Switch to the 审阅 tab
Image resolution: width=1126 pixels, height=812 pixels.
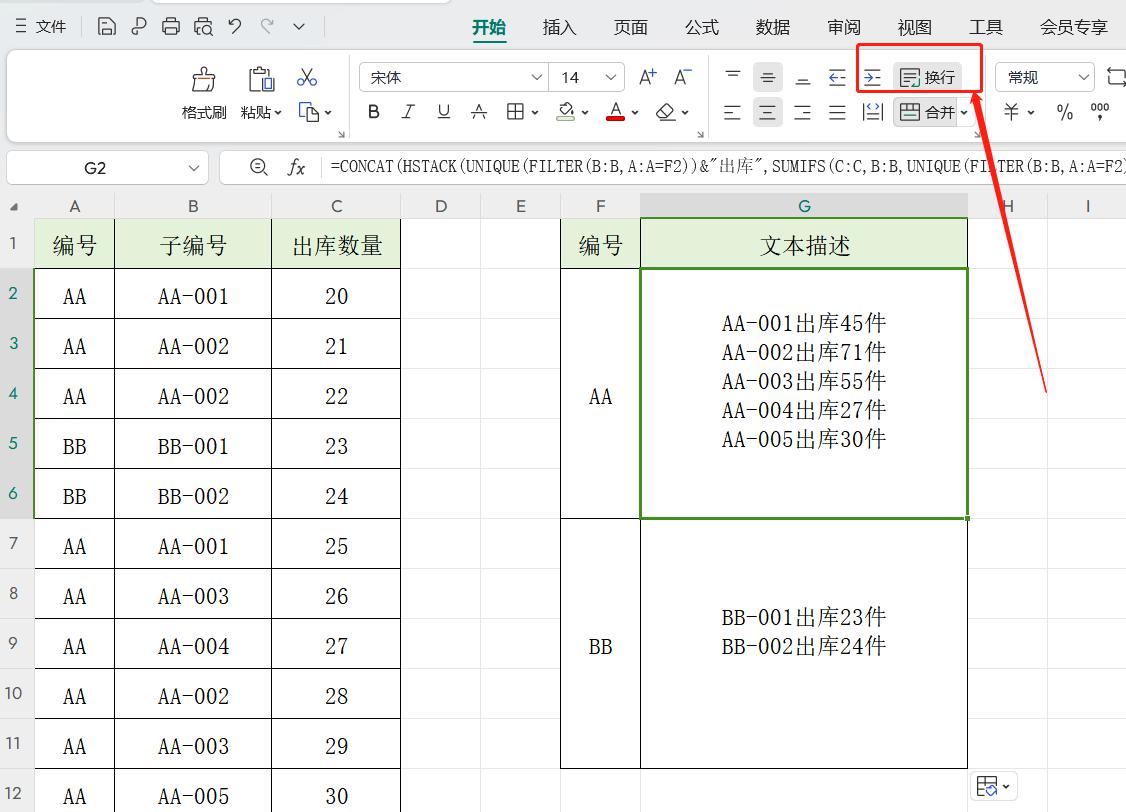click(x=844, y=27)
